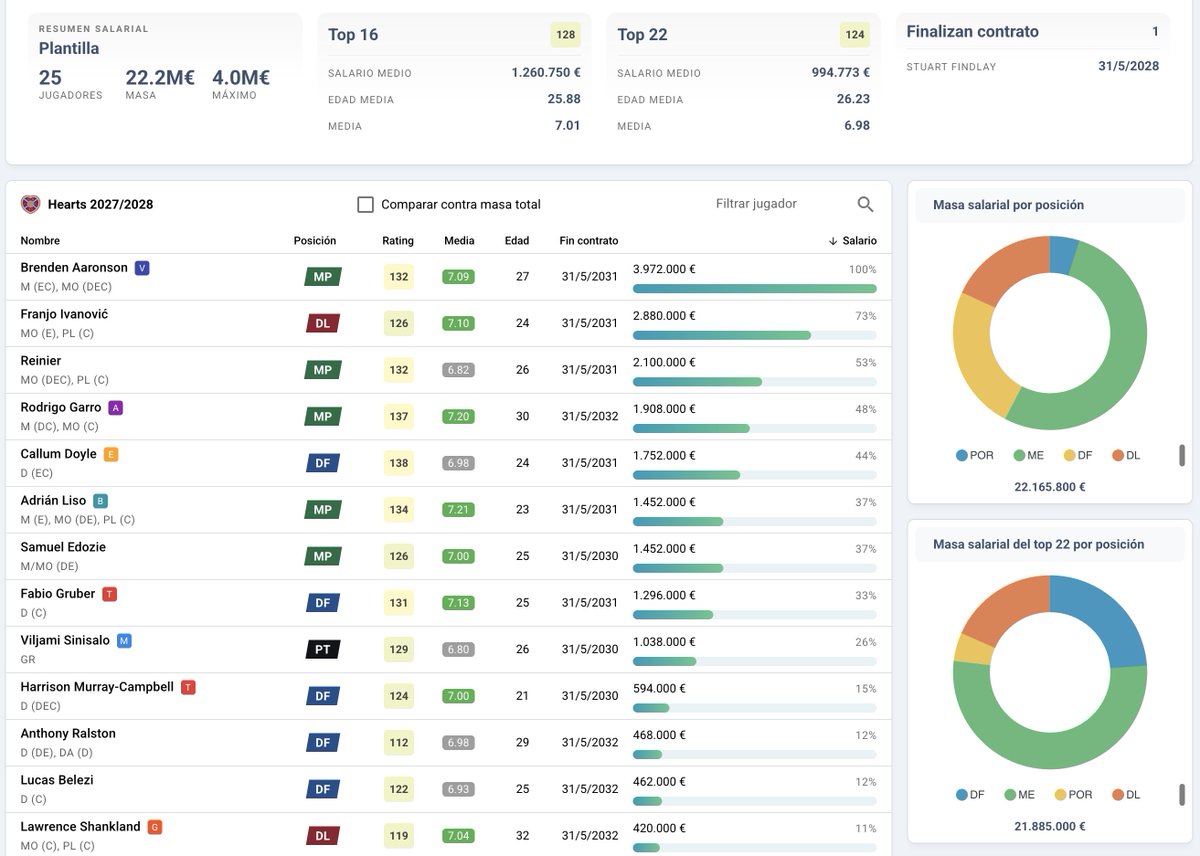Click the 137 rating badge for Rodrigo Garro

(399, 417)
